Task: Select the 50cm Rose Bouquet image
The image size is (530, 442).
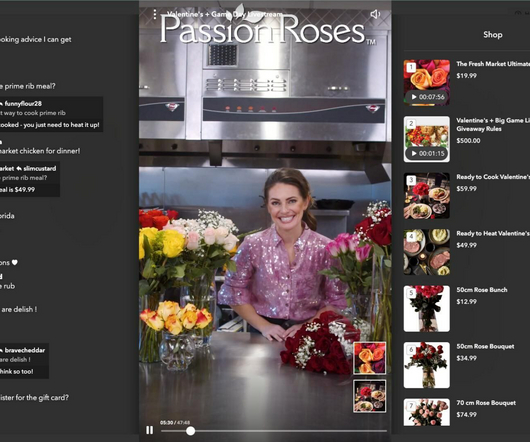Action: tap(427, 365)
